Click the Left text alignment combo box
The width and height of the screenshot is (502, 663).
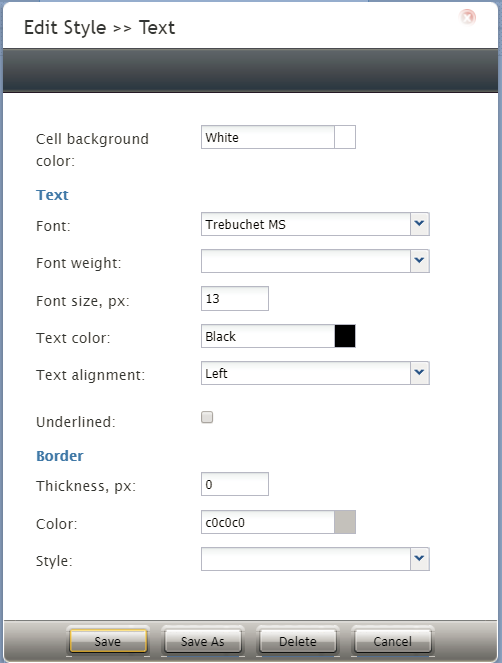coord(305,373)
